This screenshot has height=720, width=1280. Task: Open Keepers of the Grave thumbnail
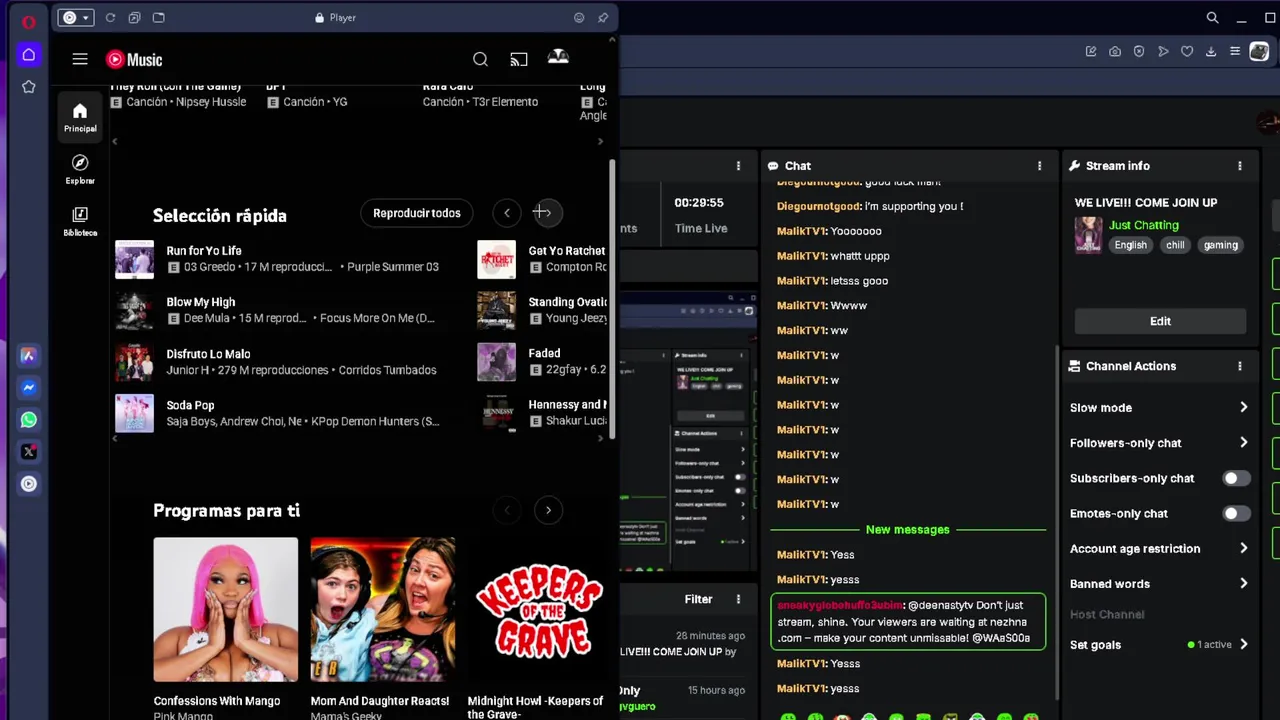pyautogui.click(x=538, y=609)
